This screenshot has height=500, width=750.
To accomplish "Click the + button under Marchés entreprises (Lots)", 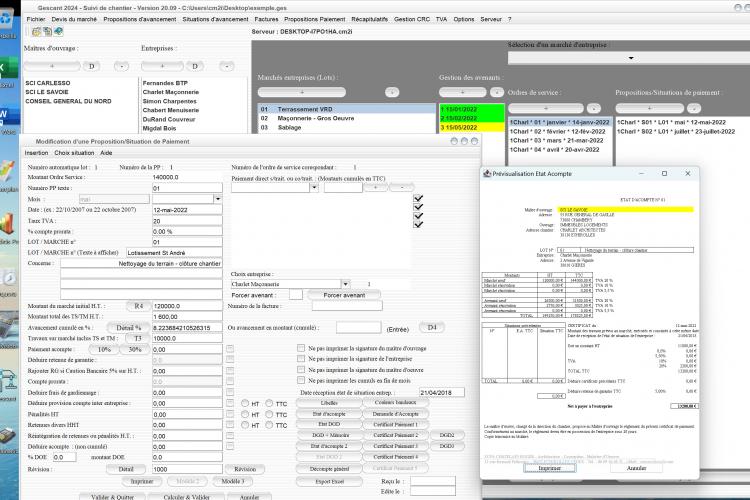I will [302, 92].
